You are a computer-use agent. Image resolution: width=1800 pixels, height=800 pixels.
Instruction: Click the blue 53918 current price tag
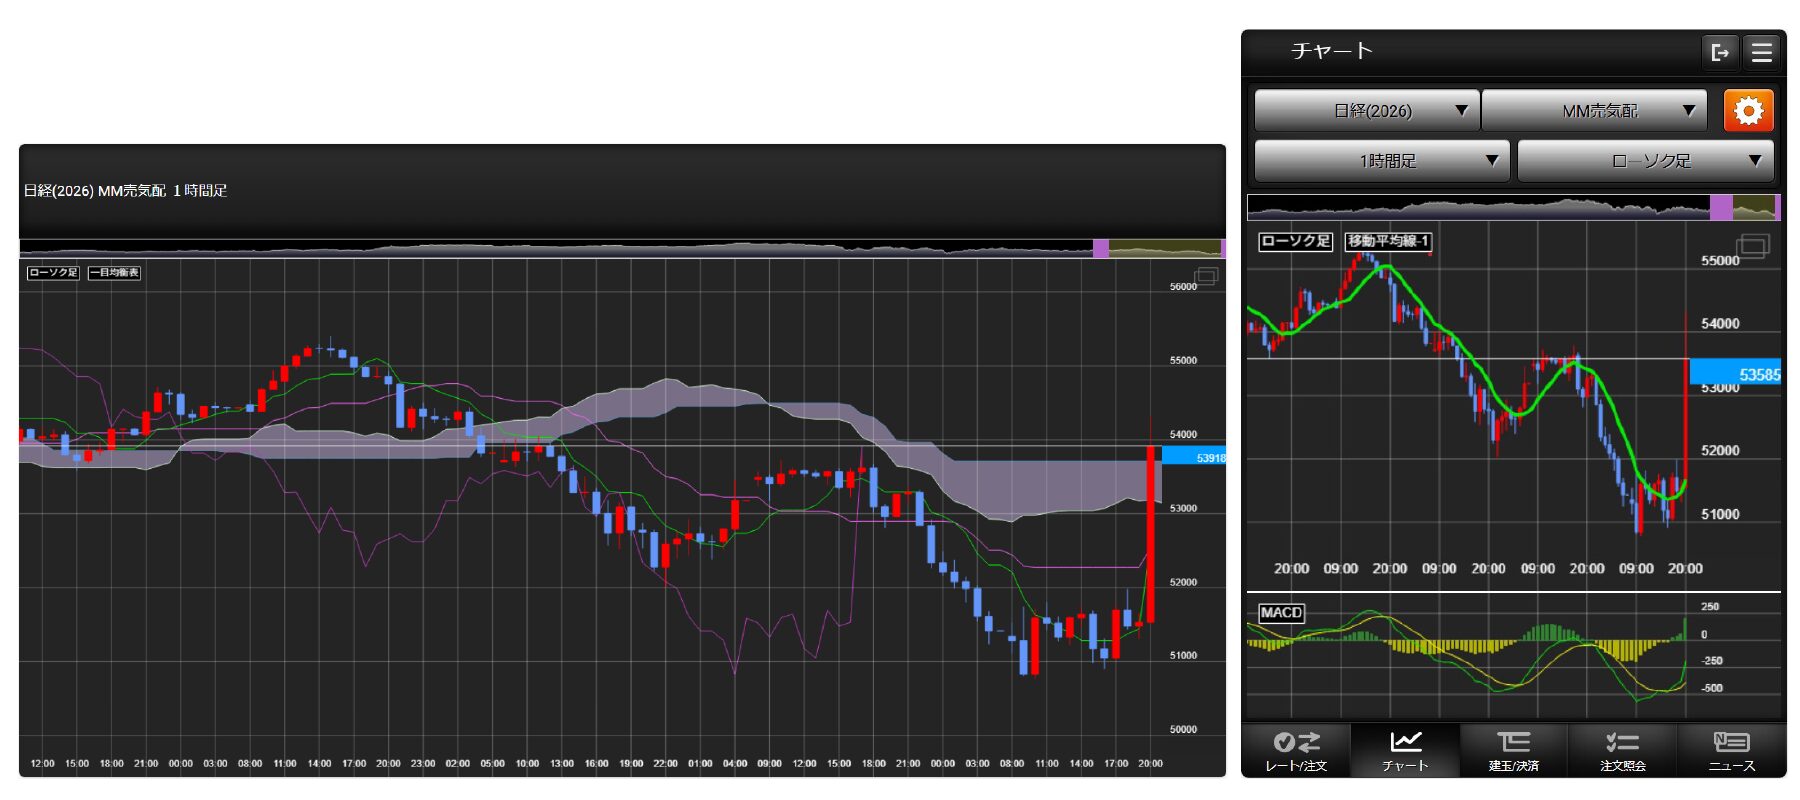[1196, 457]
